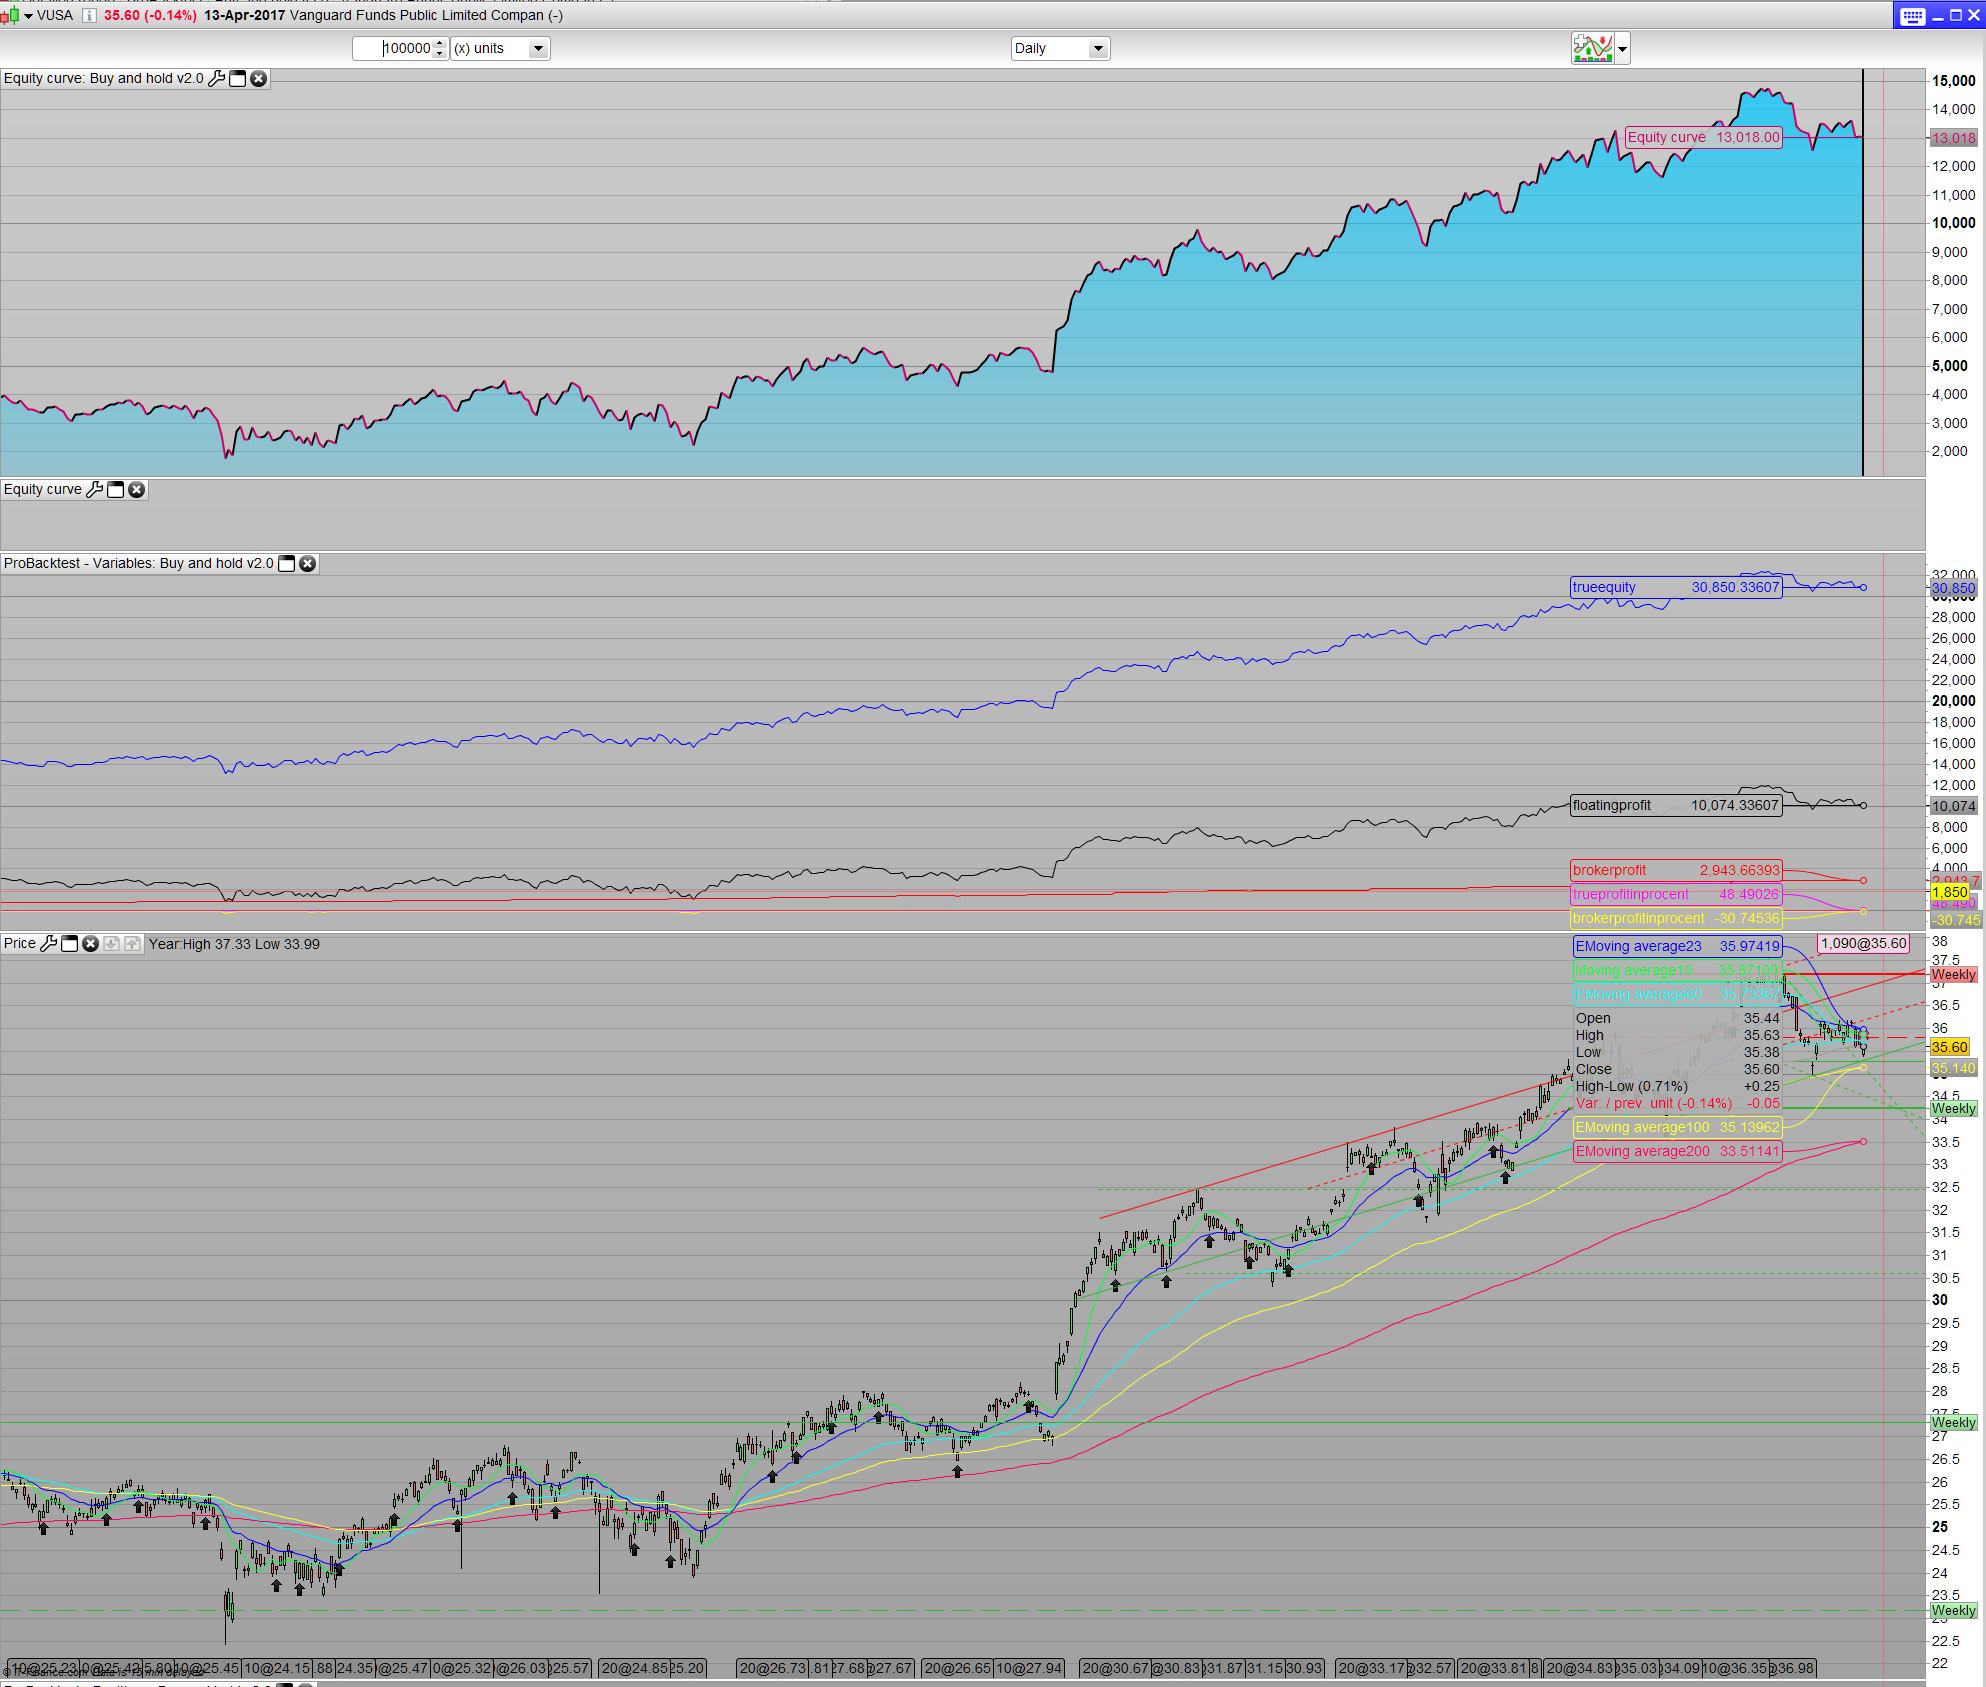This screenshot has width=1986, height=1687.
Task: Click the info icon beside VUSA
Action: pyautogui.click(x=89, y=15)
